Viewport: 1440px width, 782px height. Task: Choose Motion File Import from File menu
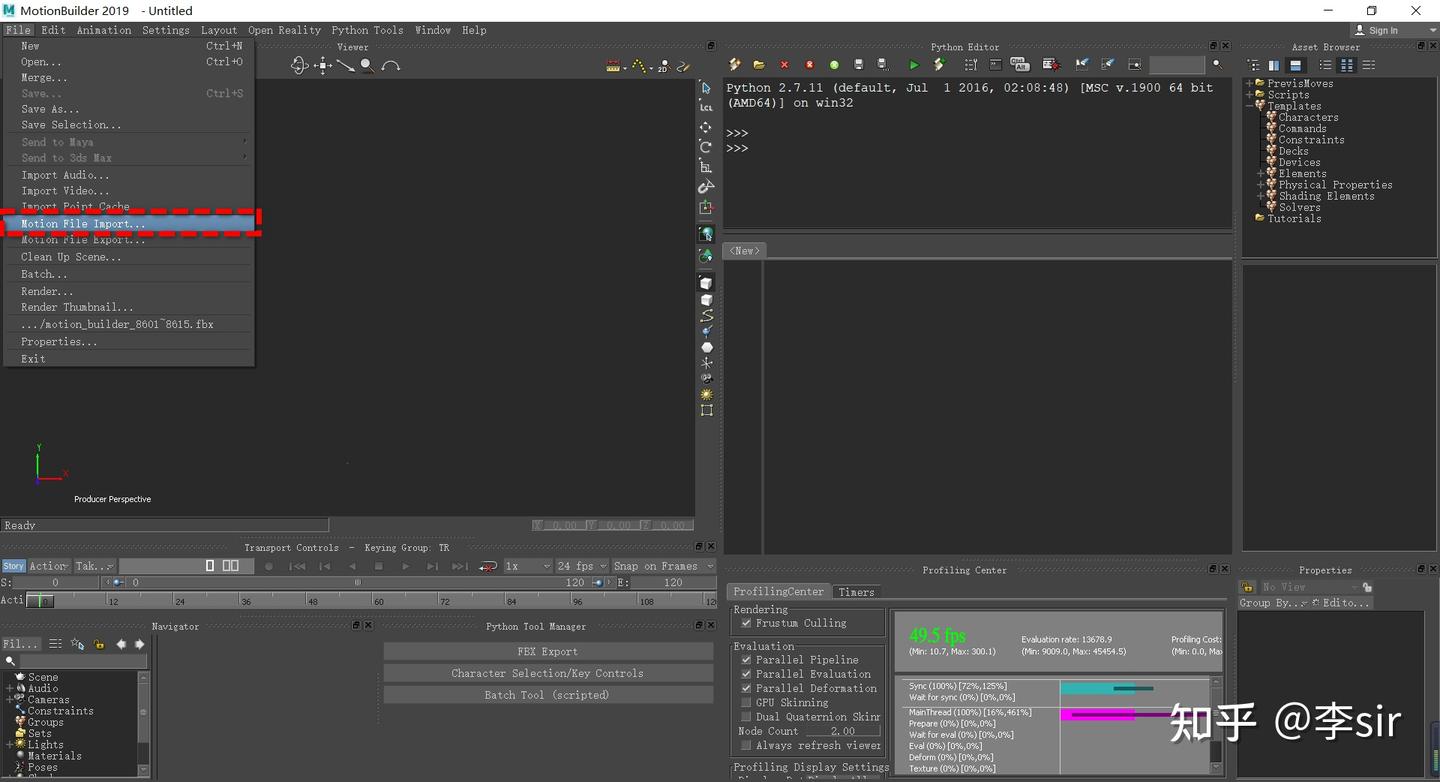click(83, 224)
